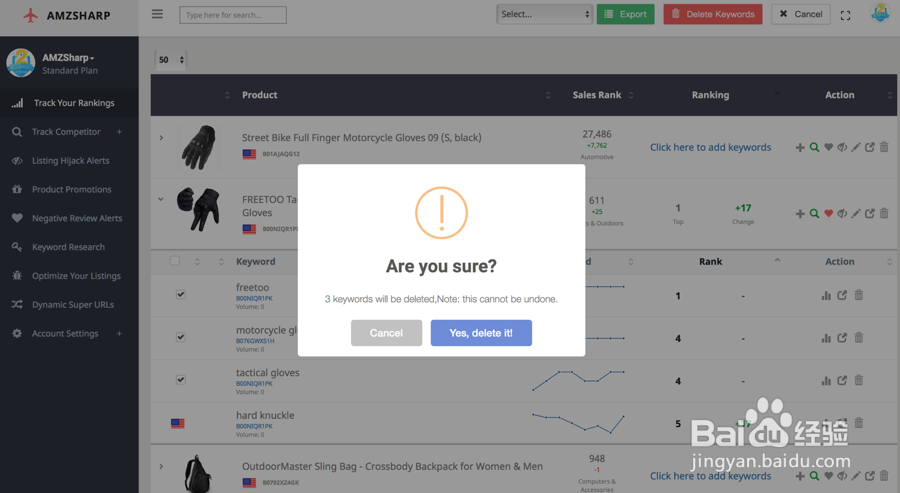Uncheck the motorcycle gloves keyword checkbox

(x=181, y=337)
